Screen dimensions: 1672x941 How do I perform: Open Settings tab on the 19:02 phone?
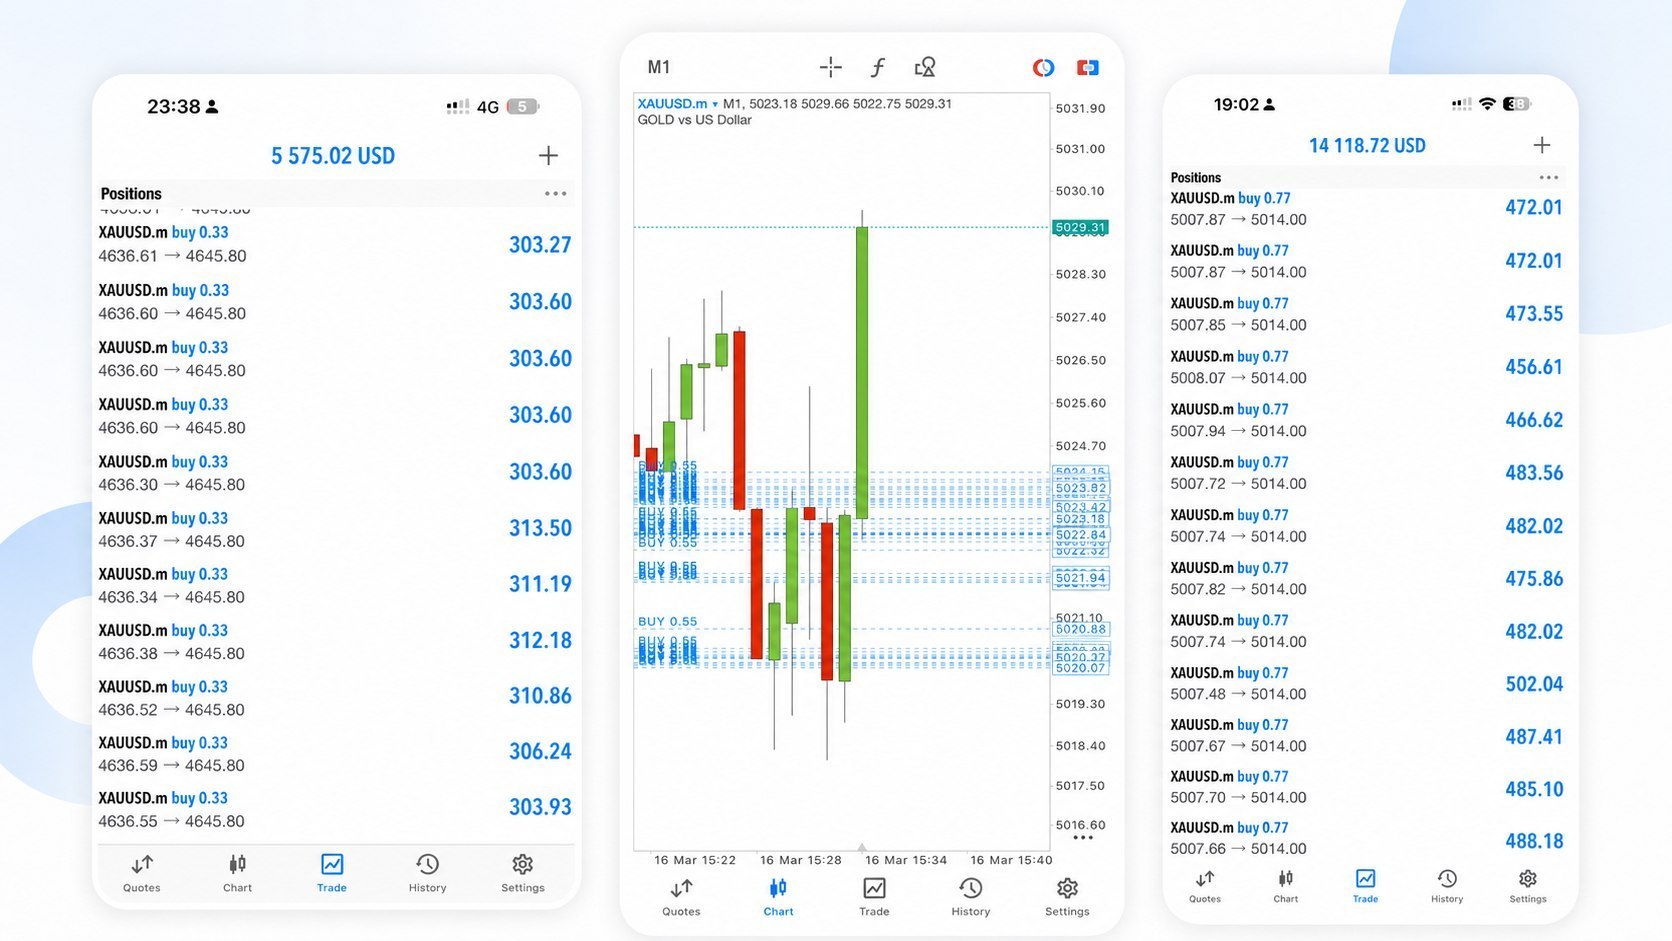tap(1528, 886)
